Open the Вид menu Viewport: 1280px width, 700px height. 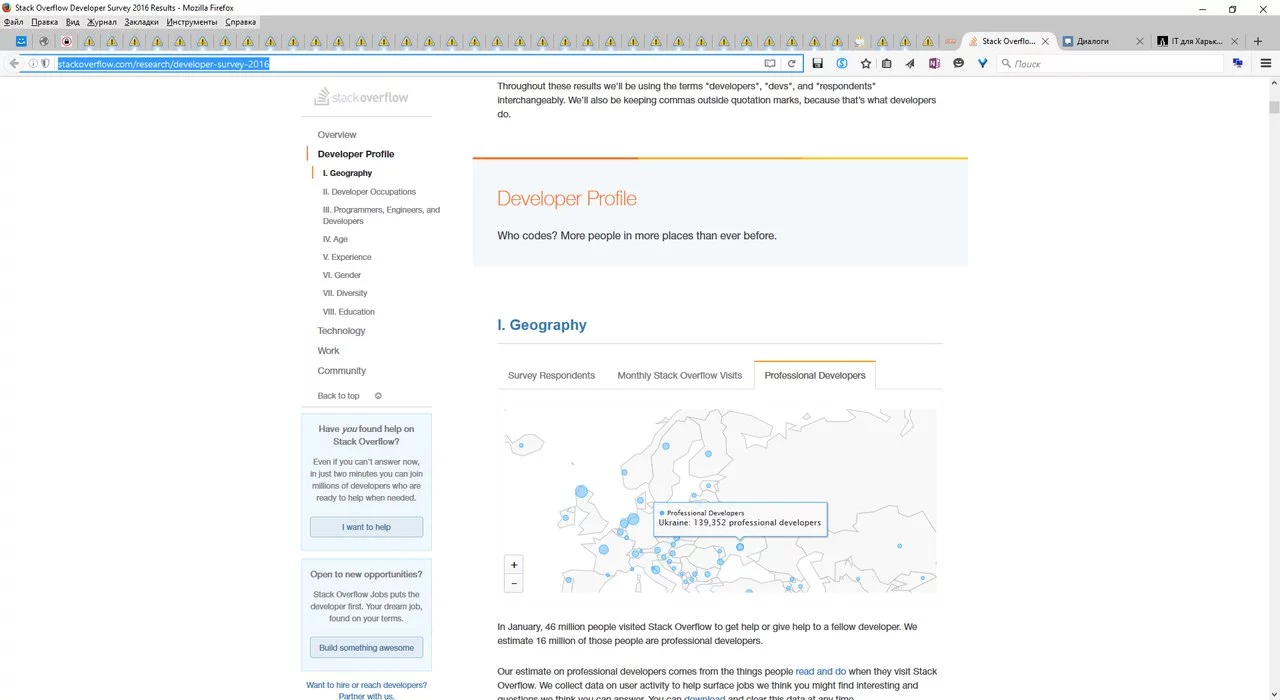click(73, 22)
